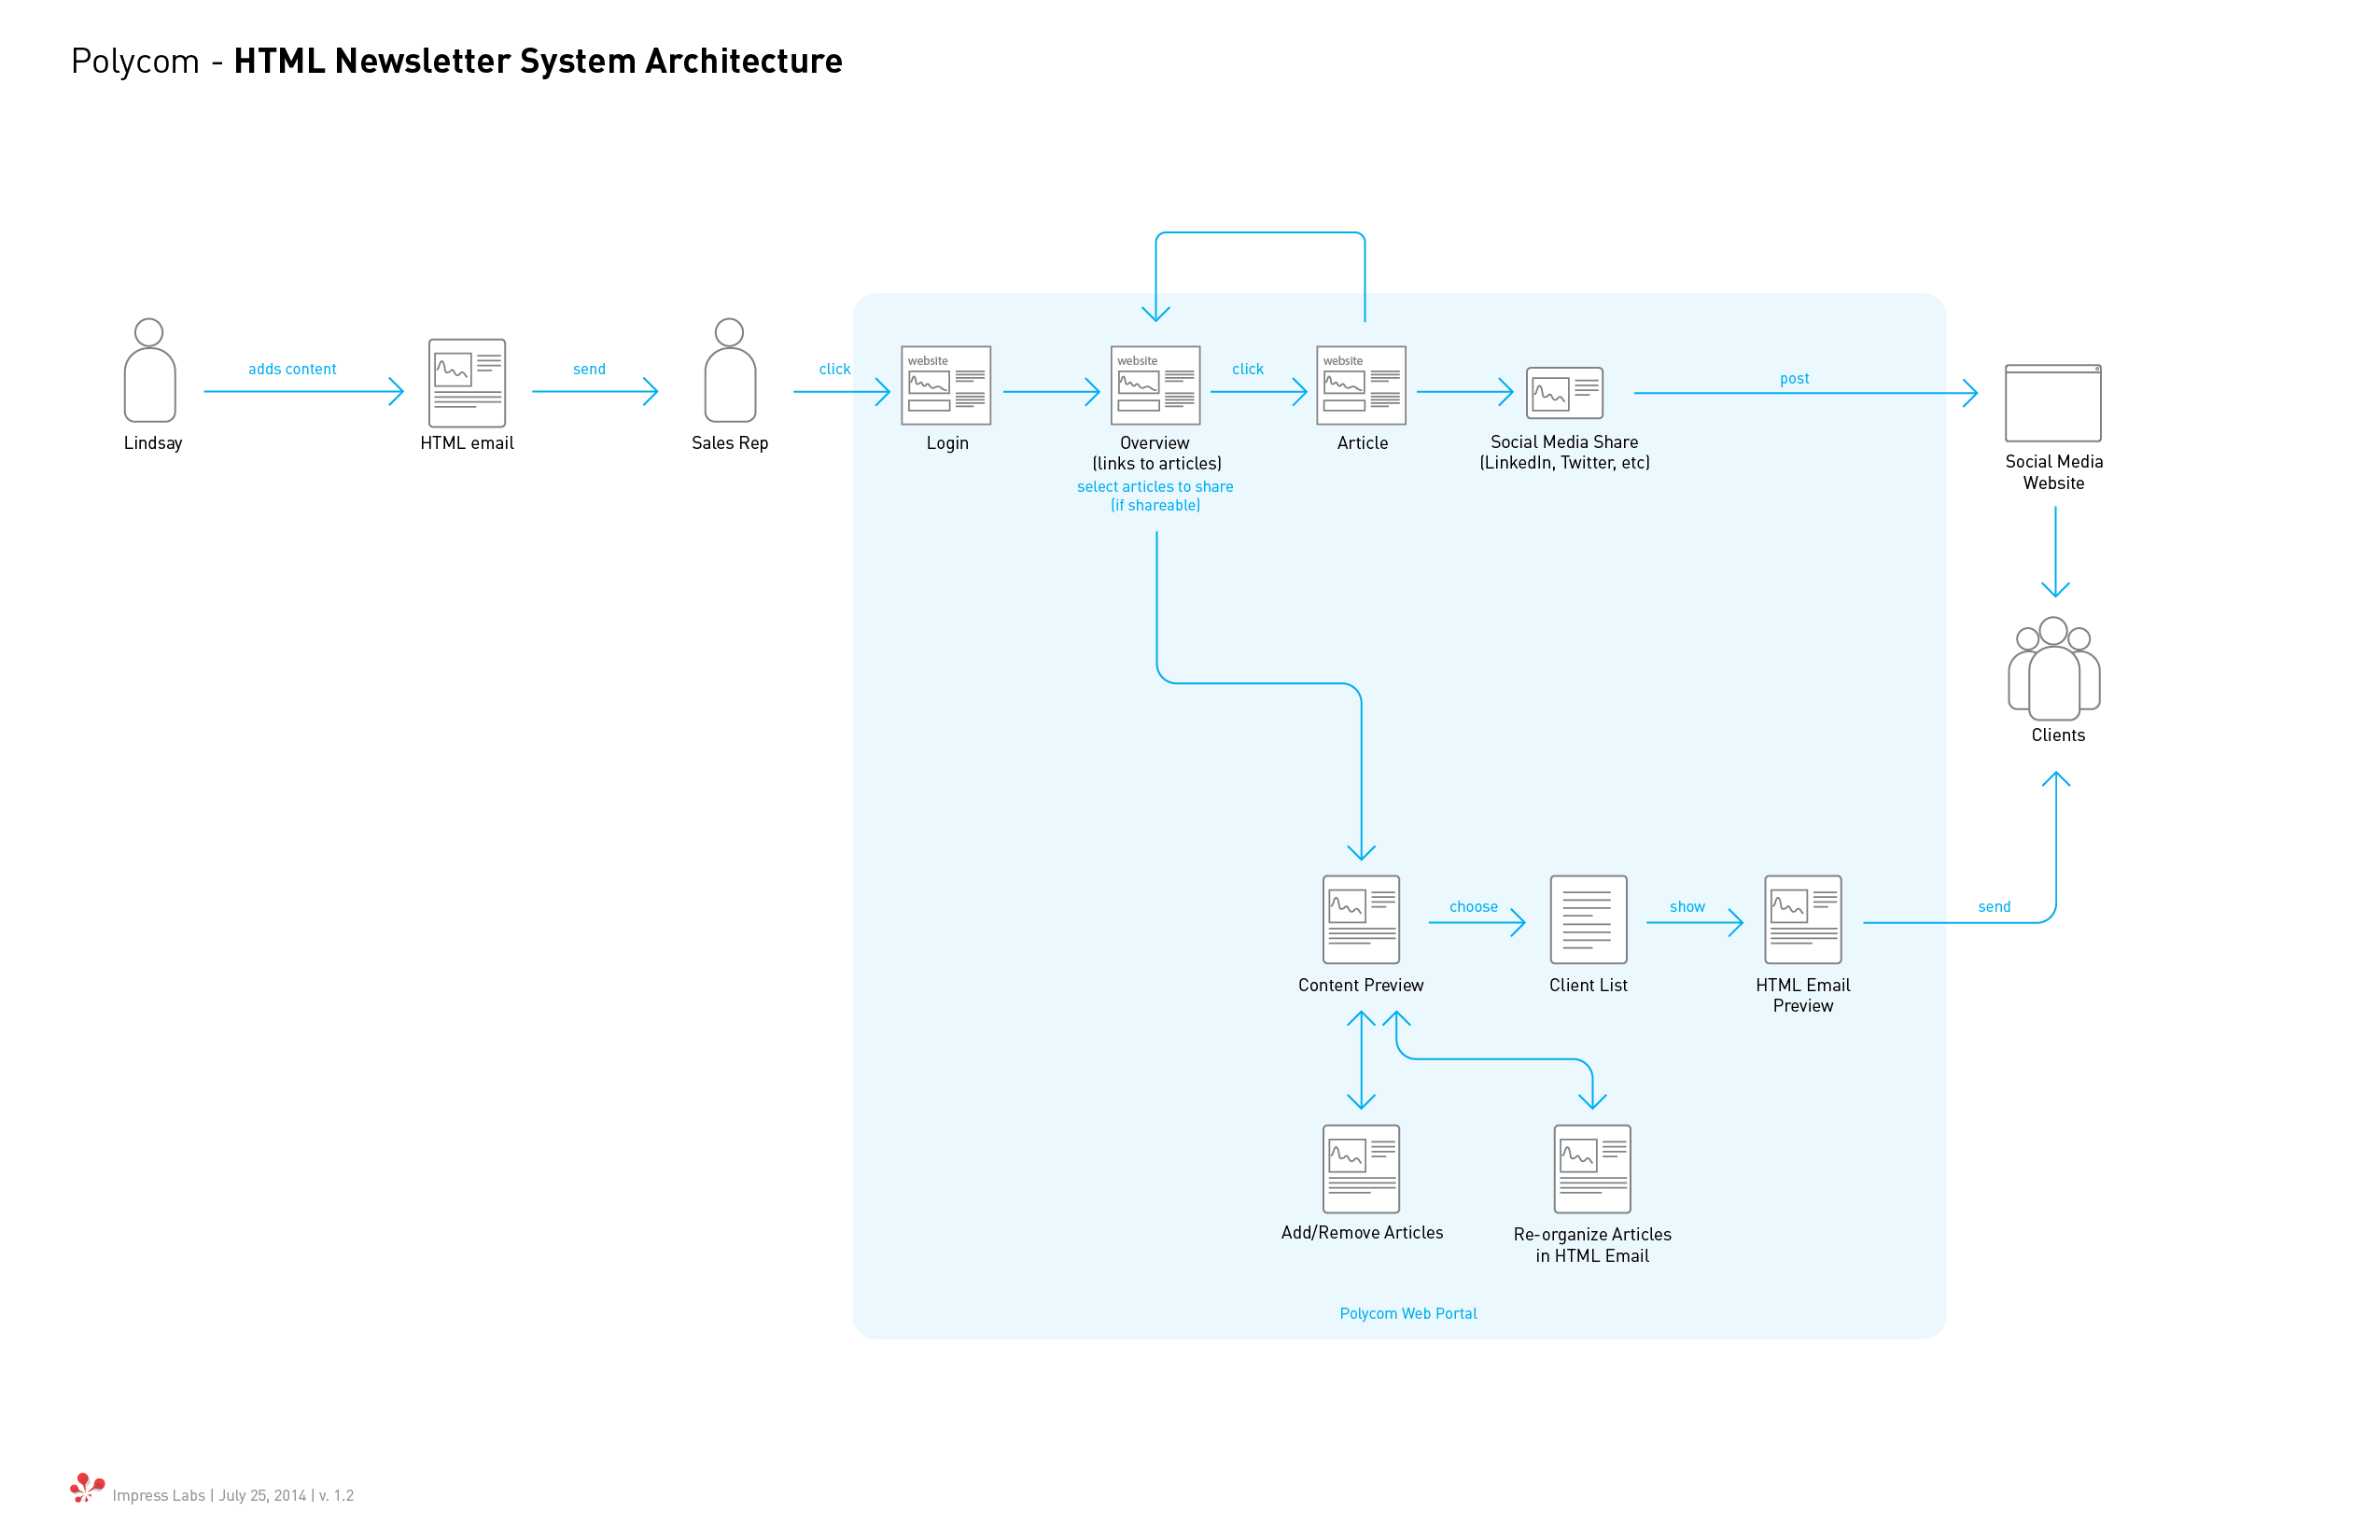Select the Login website page icon

tap(946, 386)
